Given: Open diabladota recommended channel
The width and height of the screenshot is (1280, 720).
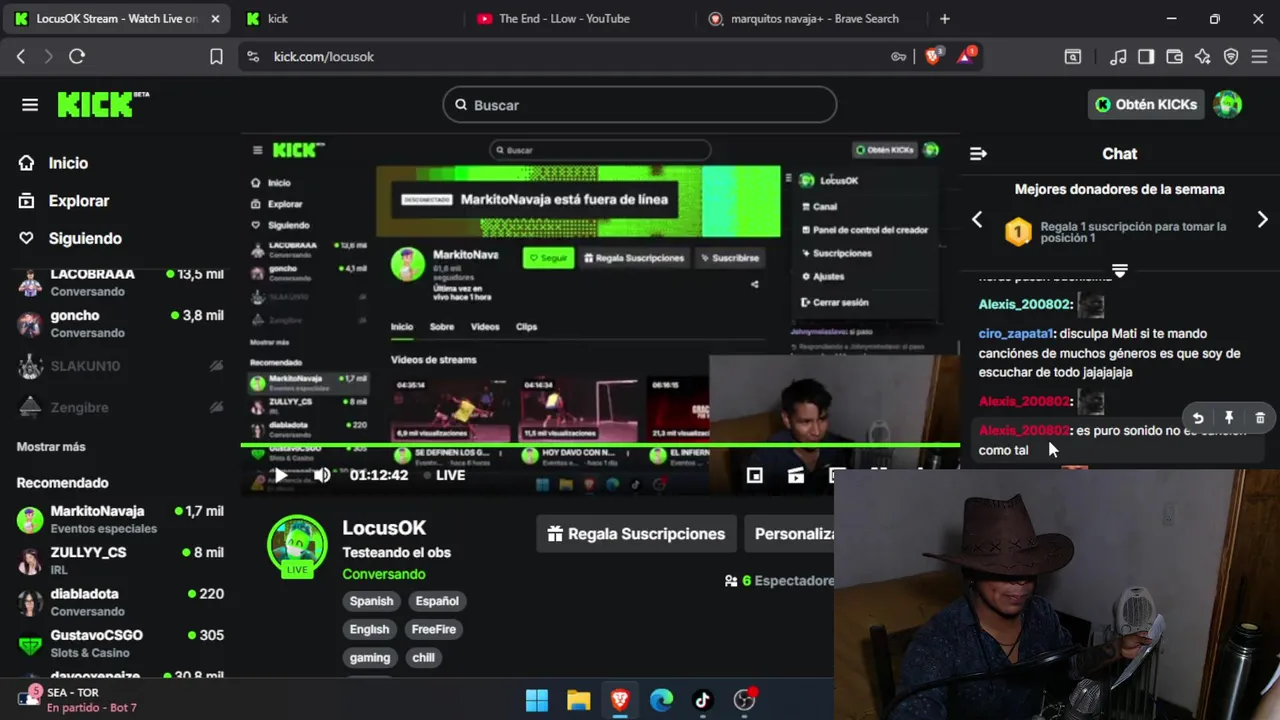Looking at the screenshot, I should [120, 602].
